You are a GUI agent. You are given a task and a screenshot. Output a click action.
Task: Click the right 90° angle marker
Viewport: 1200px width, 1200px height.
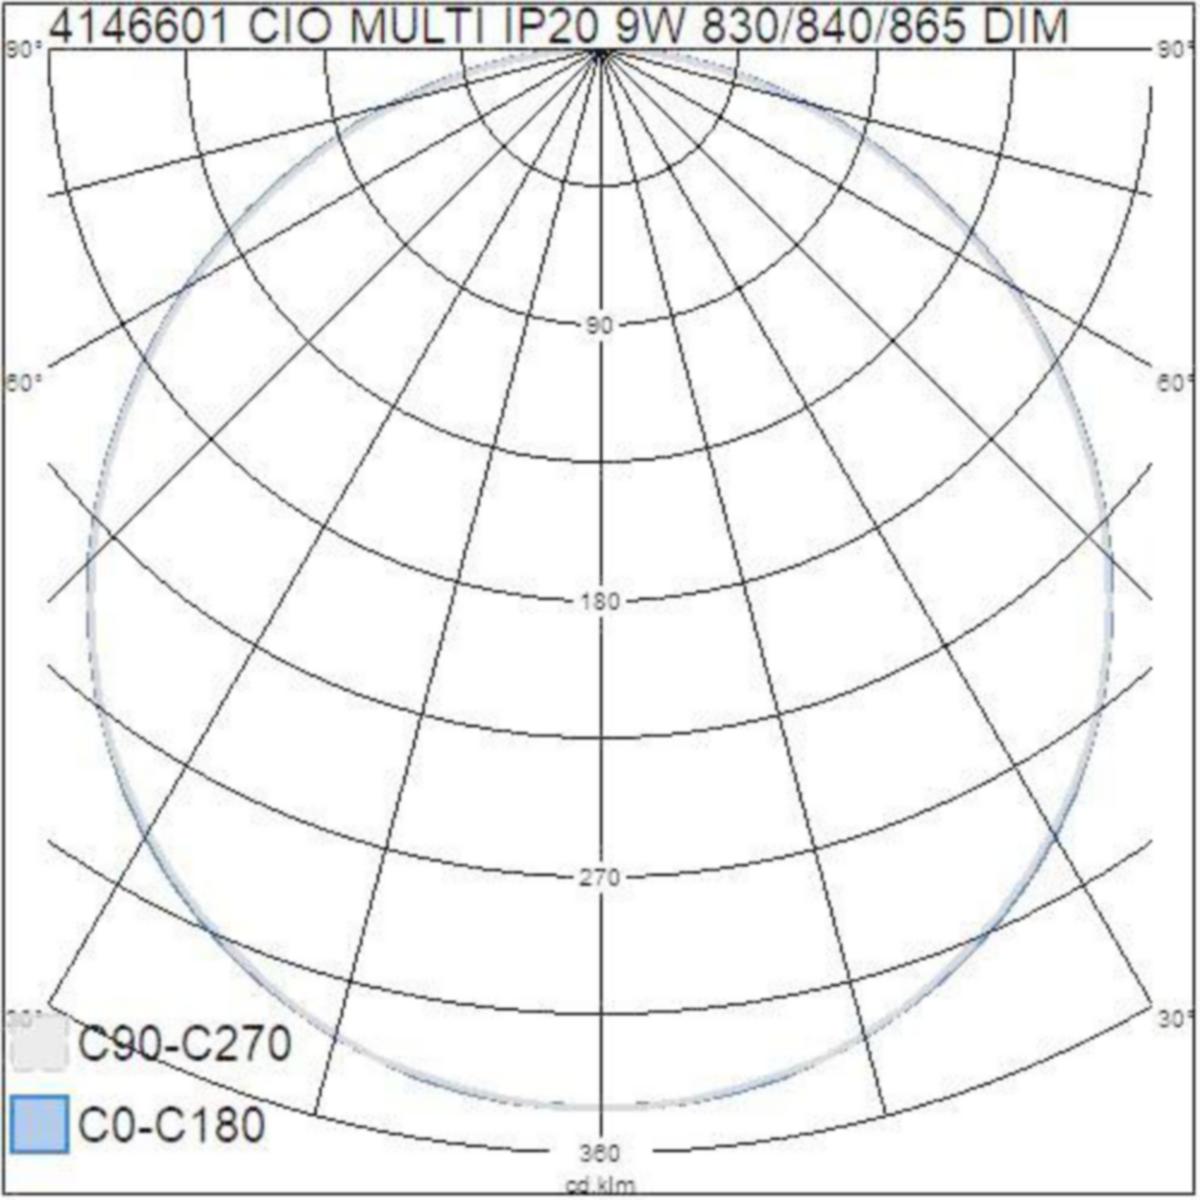(x=1172, y=47)
